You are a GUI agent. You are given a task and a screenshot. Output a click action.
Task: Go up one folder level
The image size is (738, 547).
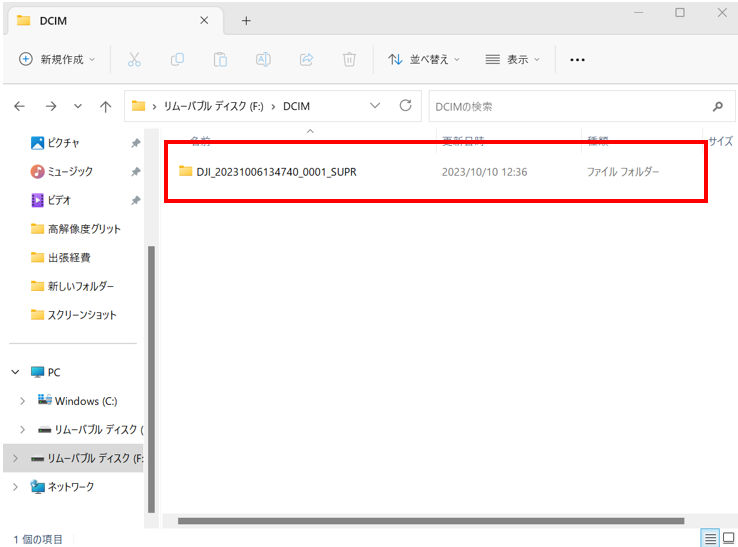(105, 106)
